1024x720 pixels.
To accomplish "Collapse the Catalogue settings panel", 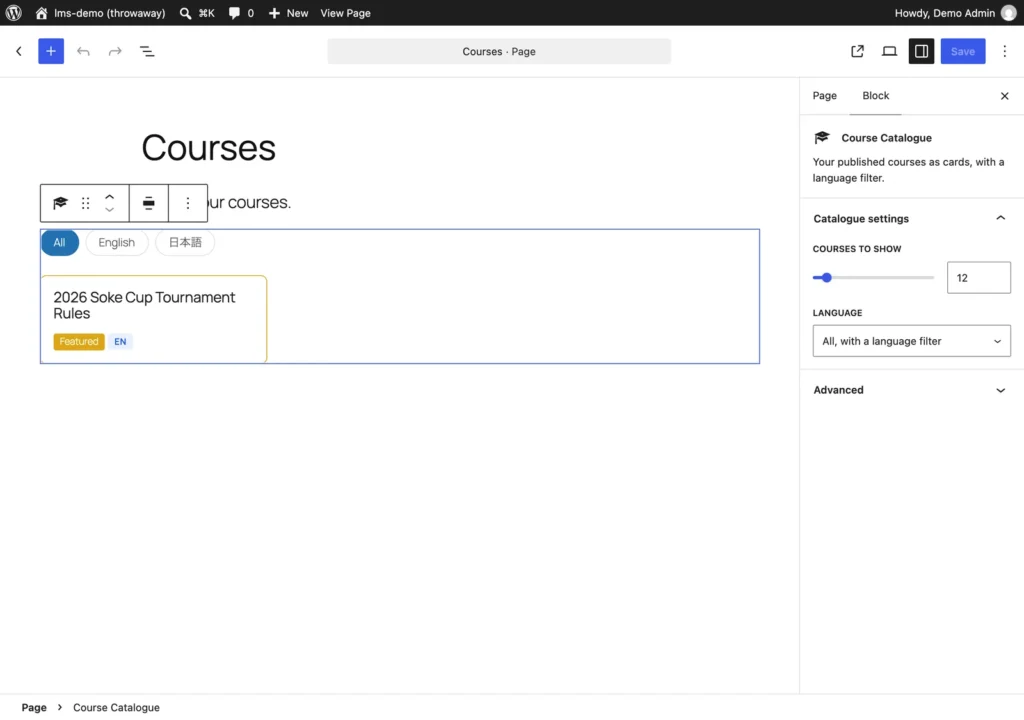I will point(912,218).
